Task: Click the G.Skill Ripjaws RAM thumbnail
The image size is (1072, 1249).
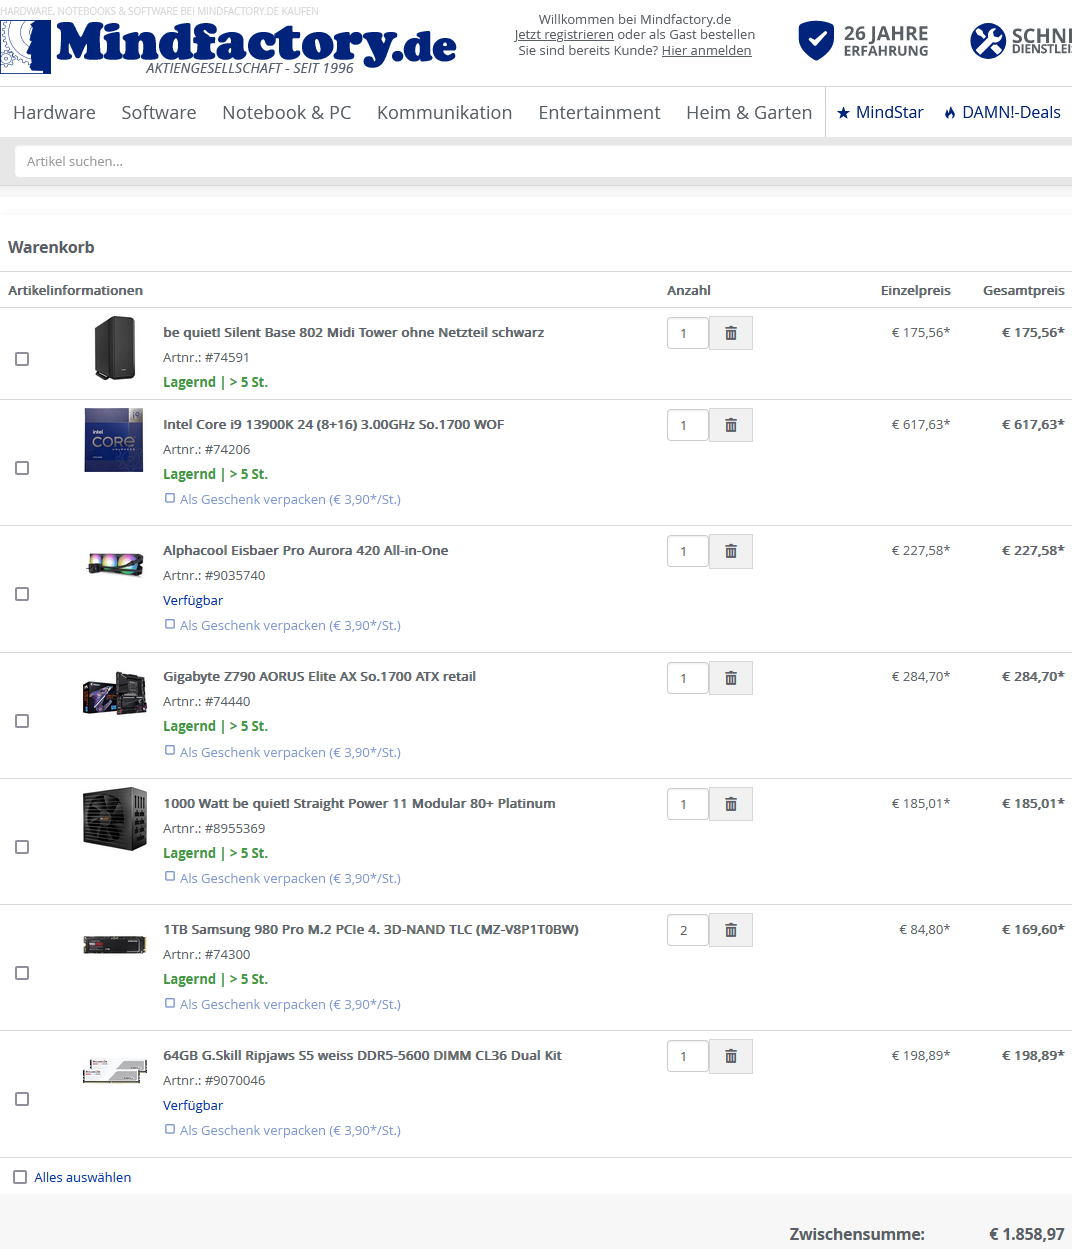Action: 114,1071
